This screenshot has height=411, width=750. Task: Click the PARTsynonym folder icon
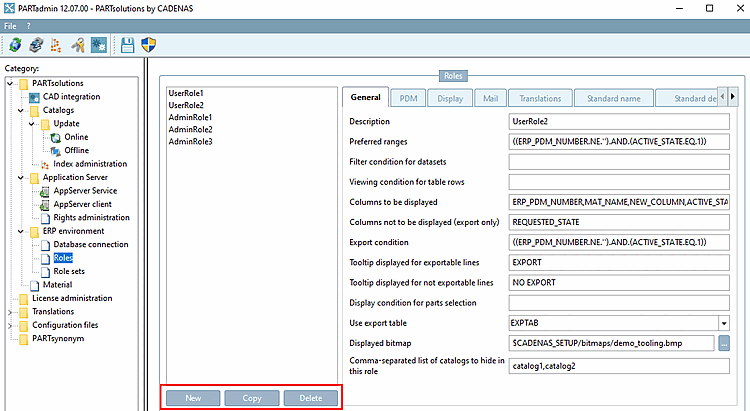tap(24, 339)
